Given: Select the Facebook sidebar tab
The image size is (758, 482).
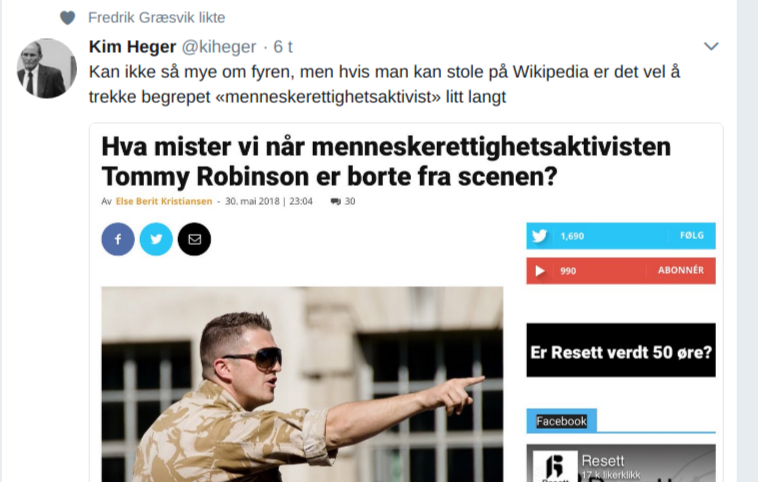Looking at the screenshot, I should click(x=561, y=421).
